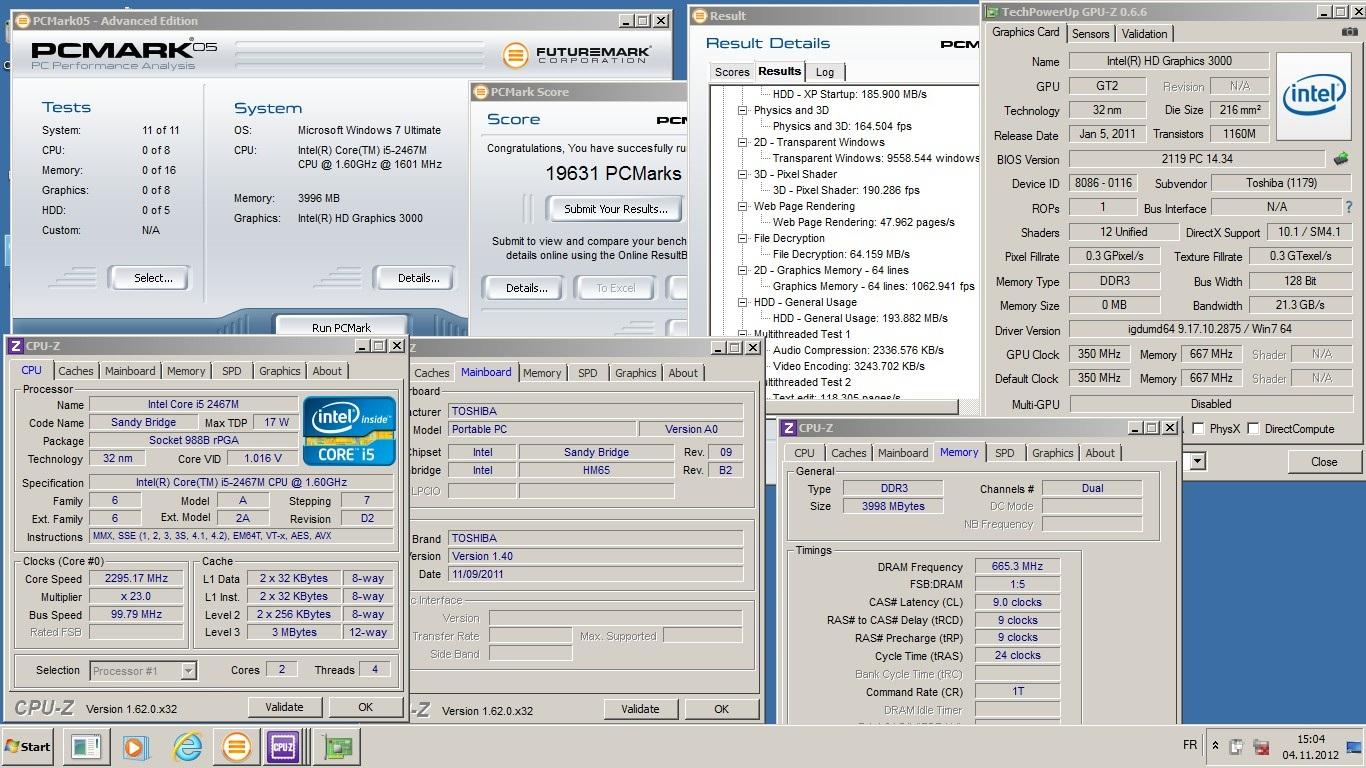The height and width of the screenshot is (768, 1366).
Task: Click Submit Your Results... button
Action: pos(615,209)
